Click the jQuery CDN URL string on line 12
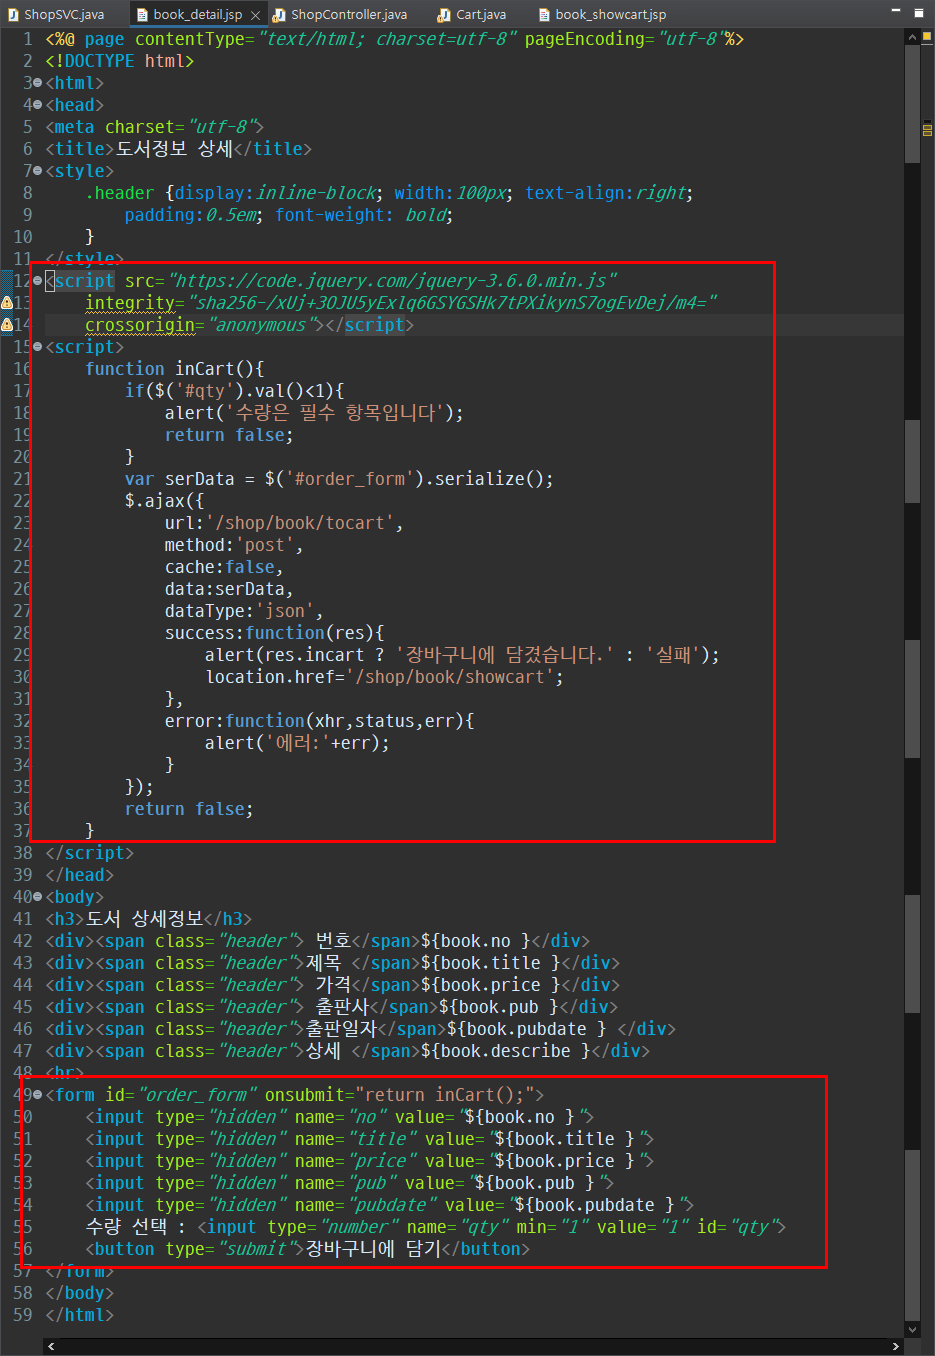 [x=393, y=281]
